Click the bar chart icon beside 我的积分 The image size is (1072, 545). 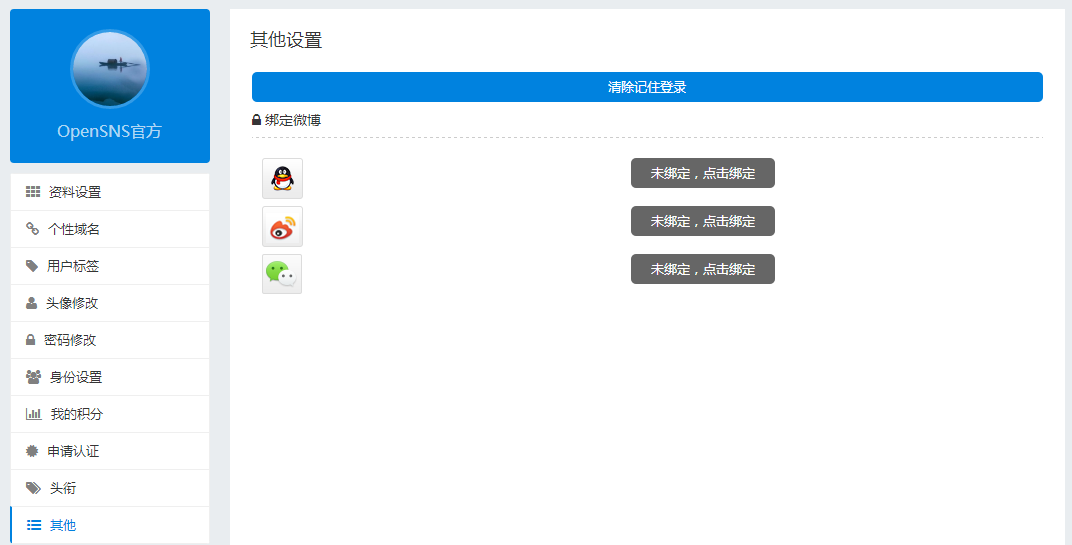point(34,413)
